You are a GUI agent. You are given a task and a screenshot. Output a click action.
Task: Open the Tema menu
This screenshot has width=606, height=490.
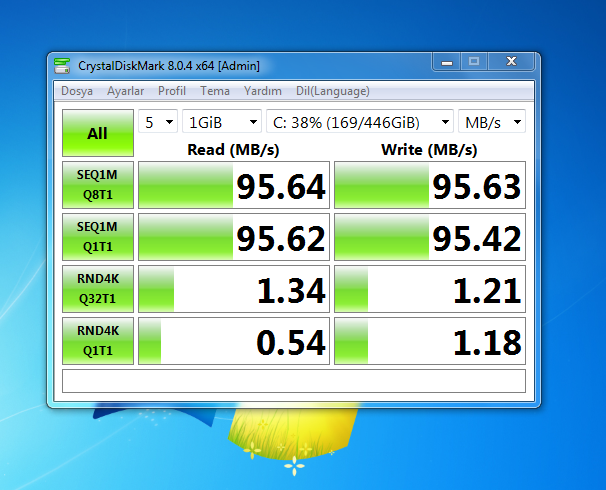214,91
